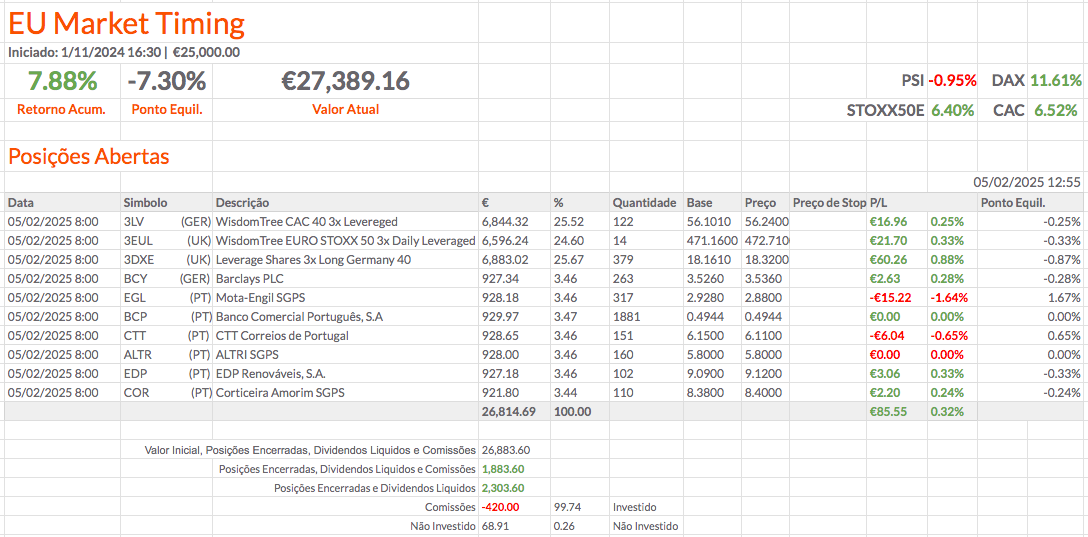Select the Preço de Stop column header

point(828,203)
